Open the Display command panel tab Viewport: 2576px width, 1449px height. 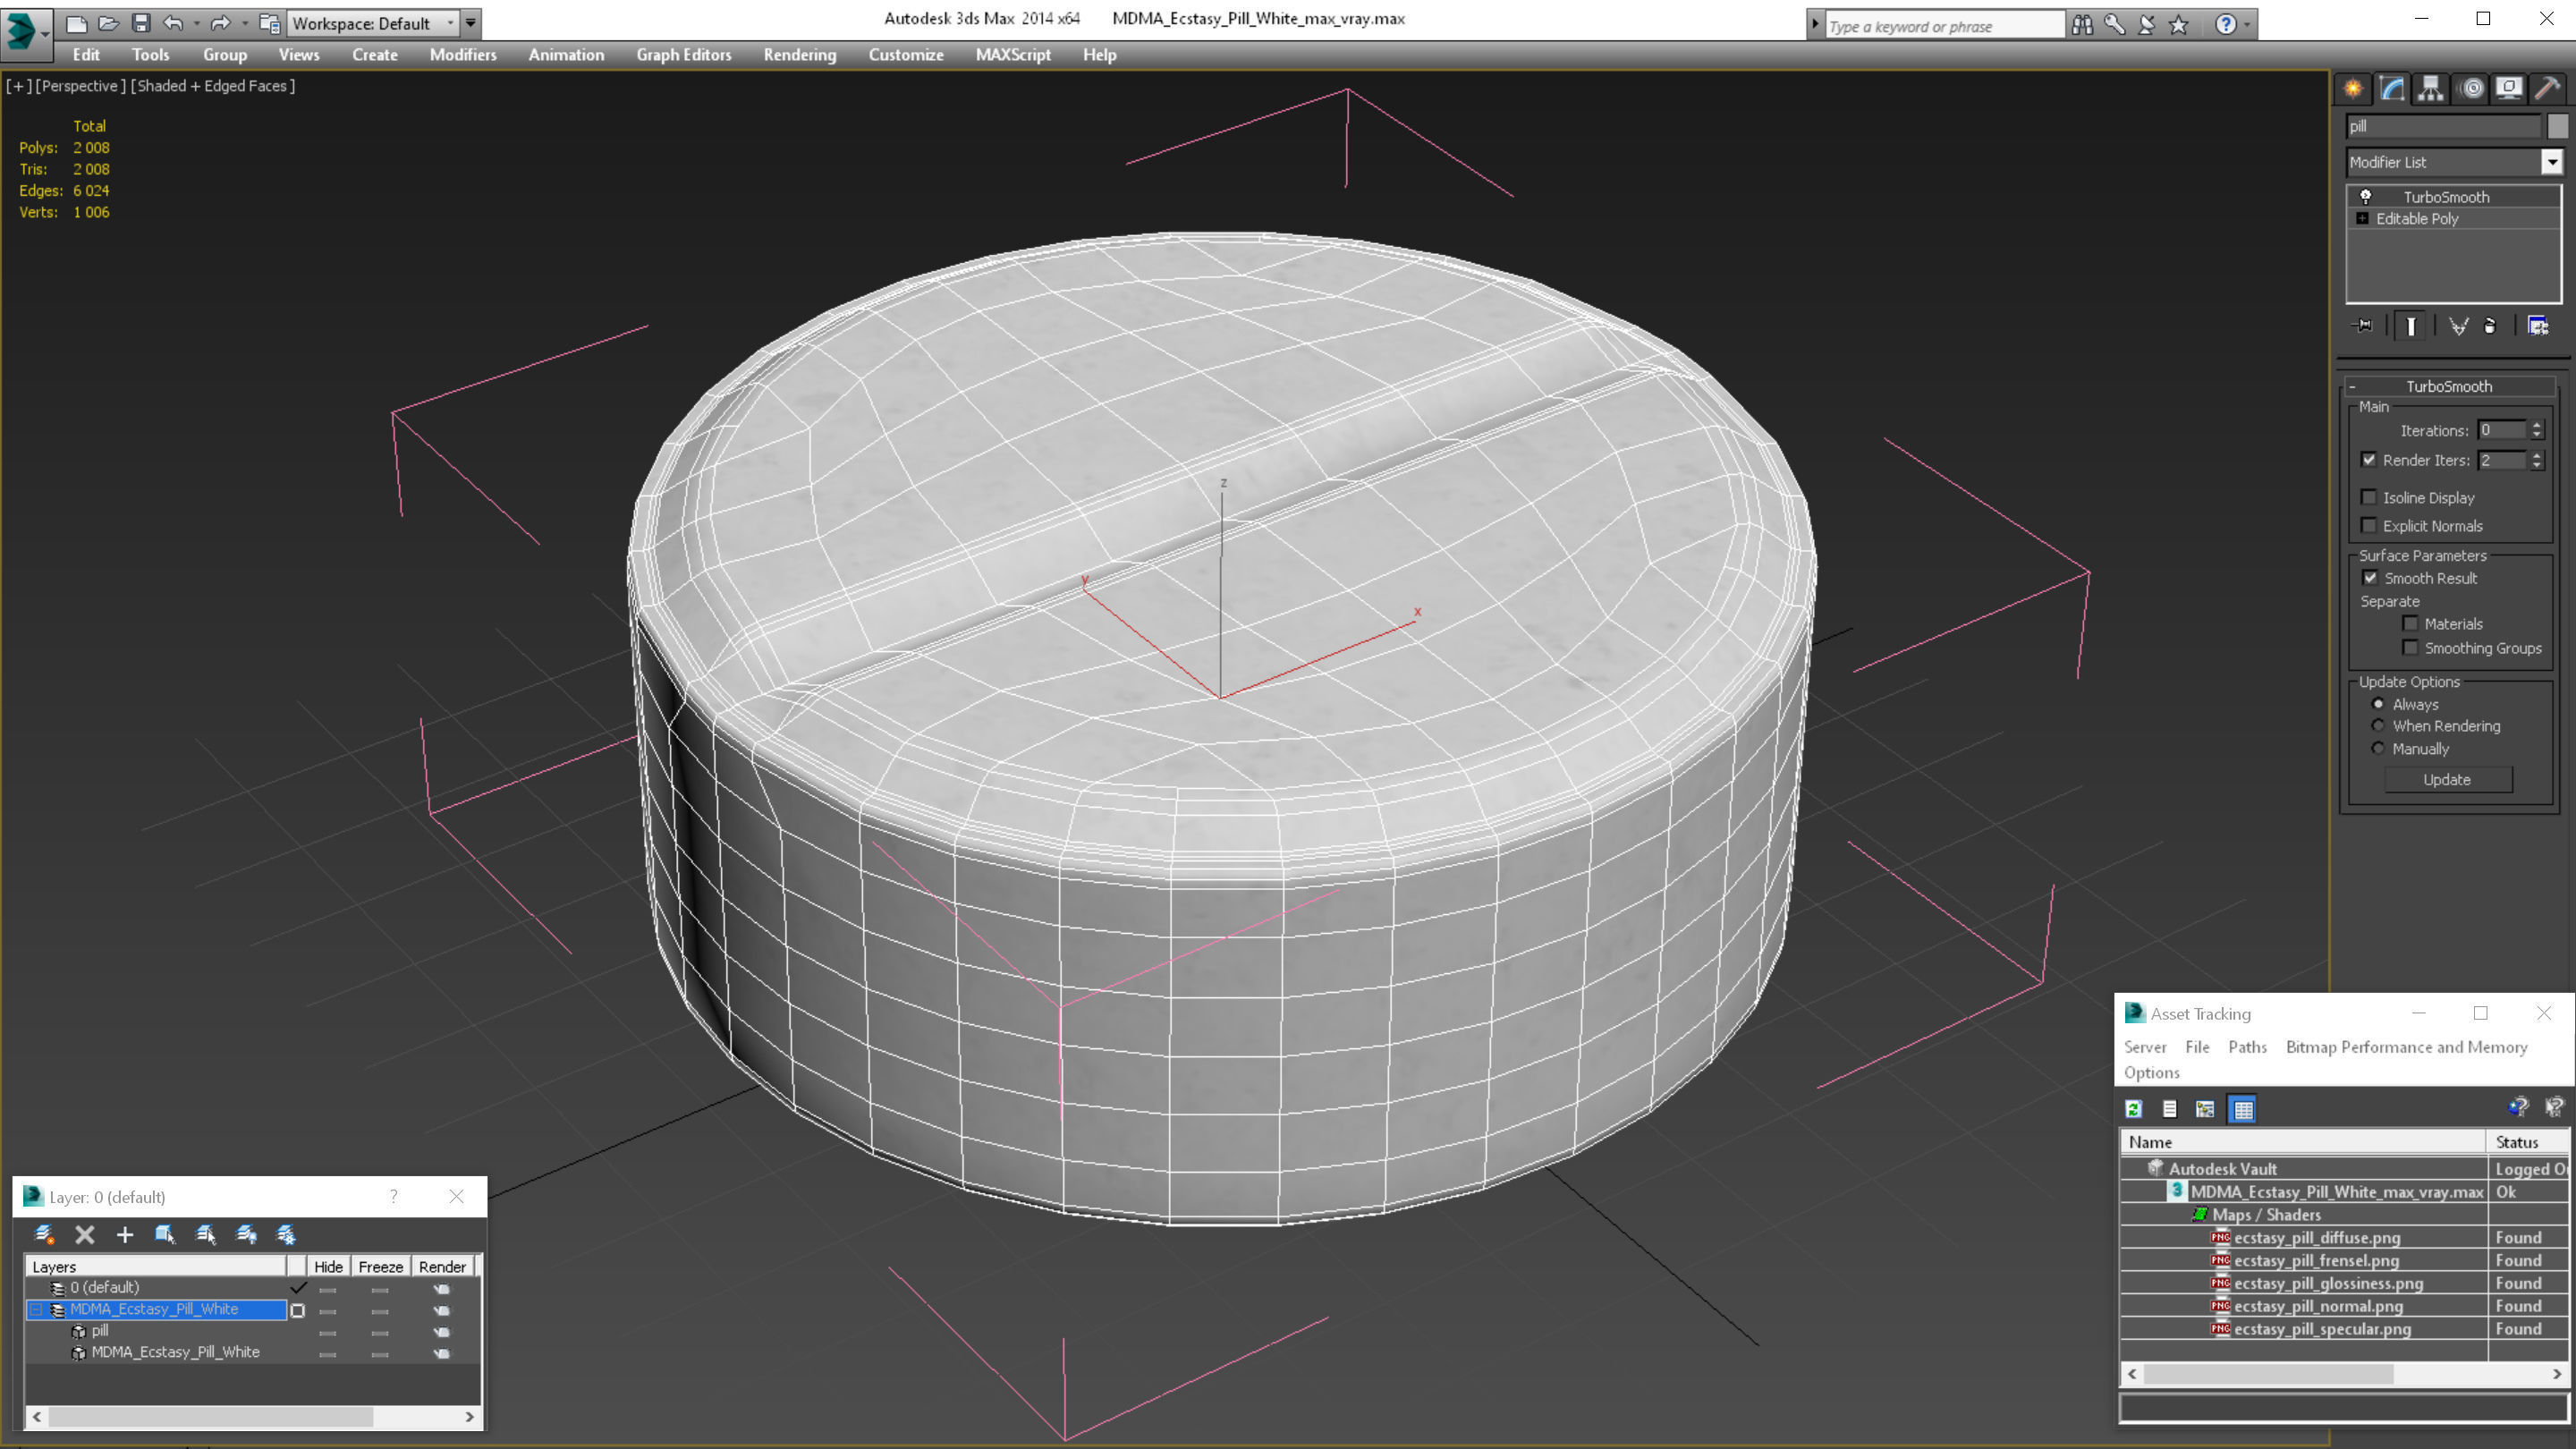point(2509,89)
